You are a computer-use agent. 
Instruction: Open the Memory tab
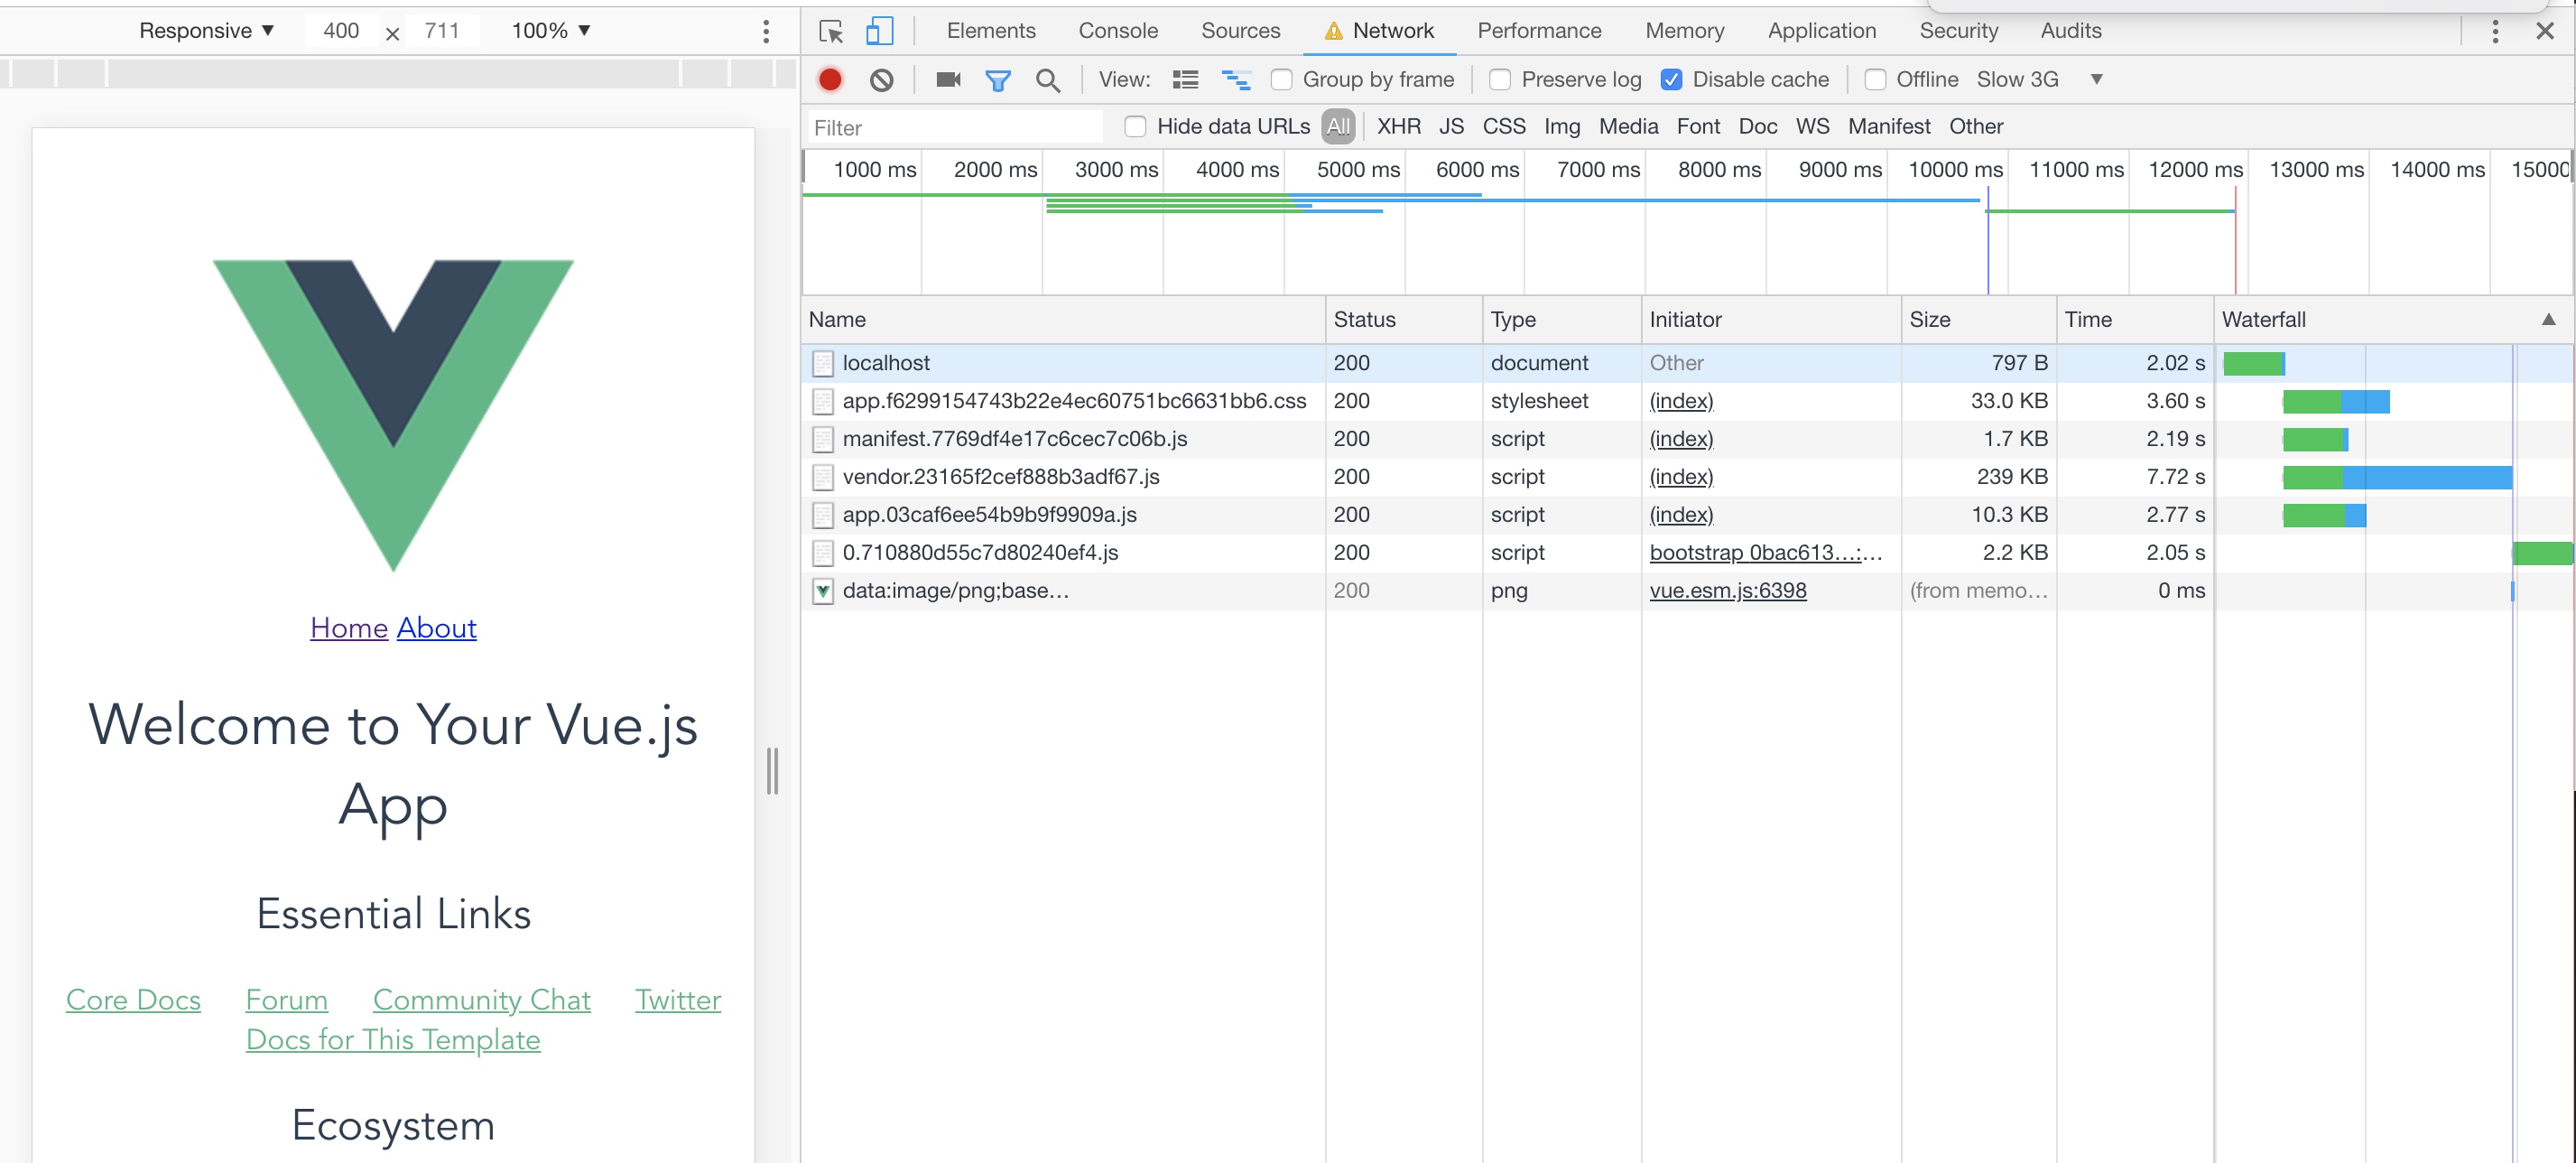tap(1684, 31)
